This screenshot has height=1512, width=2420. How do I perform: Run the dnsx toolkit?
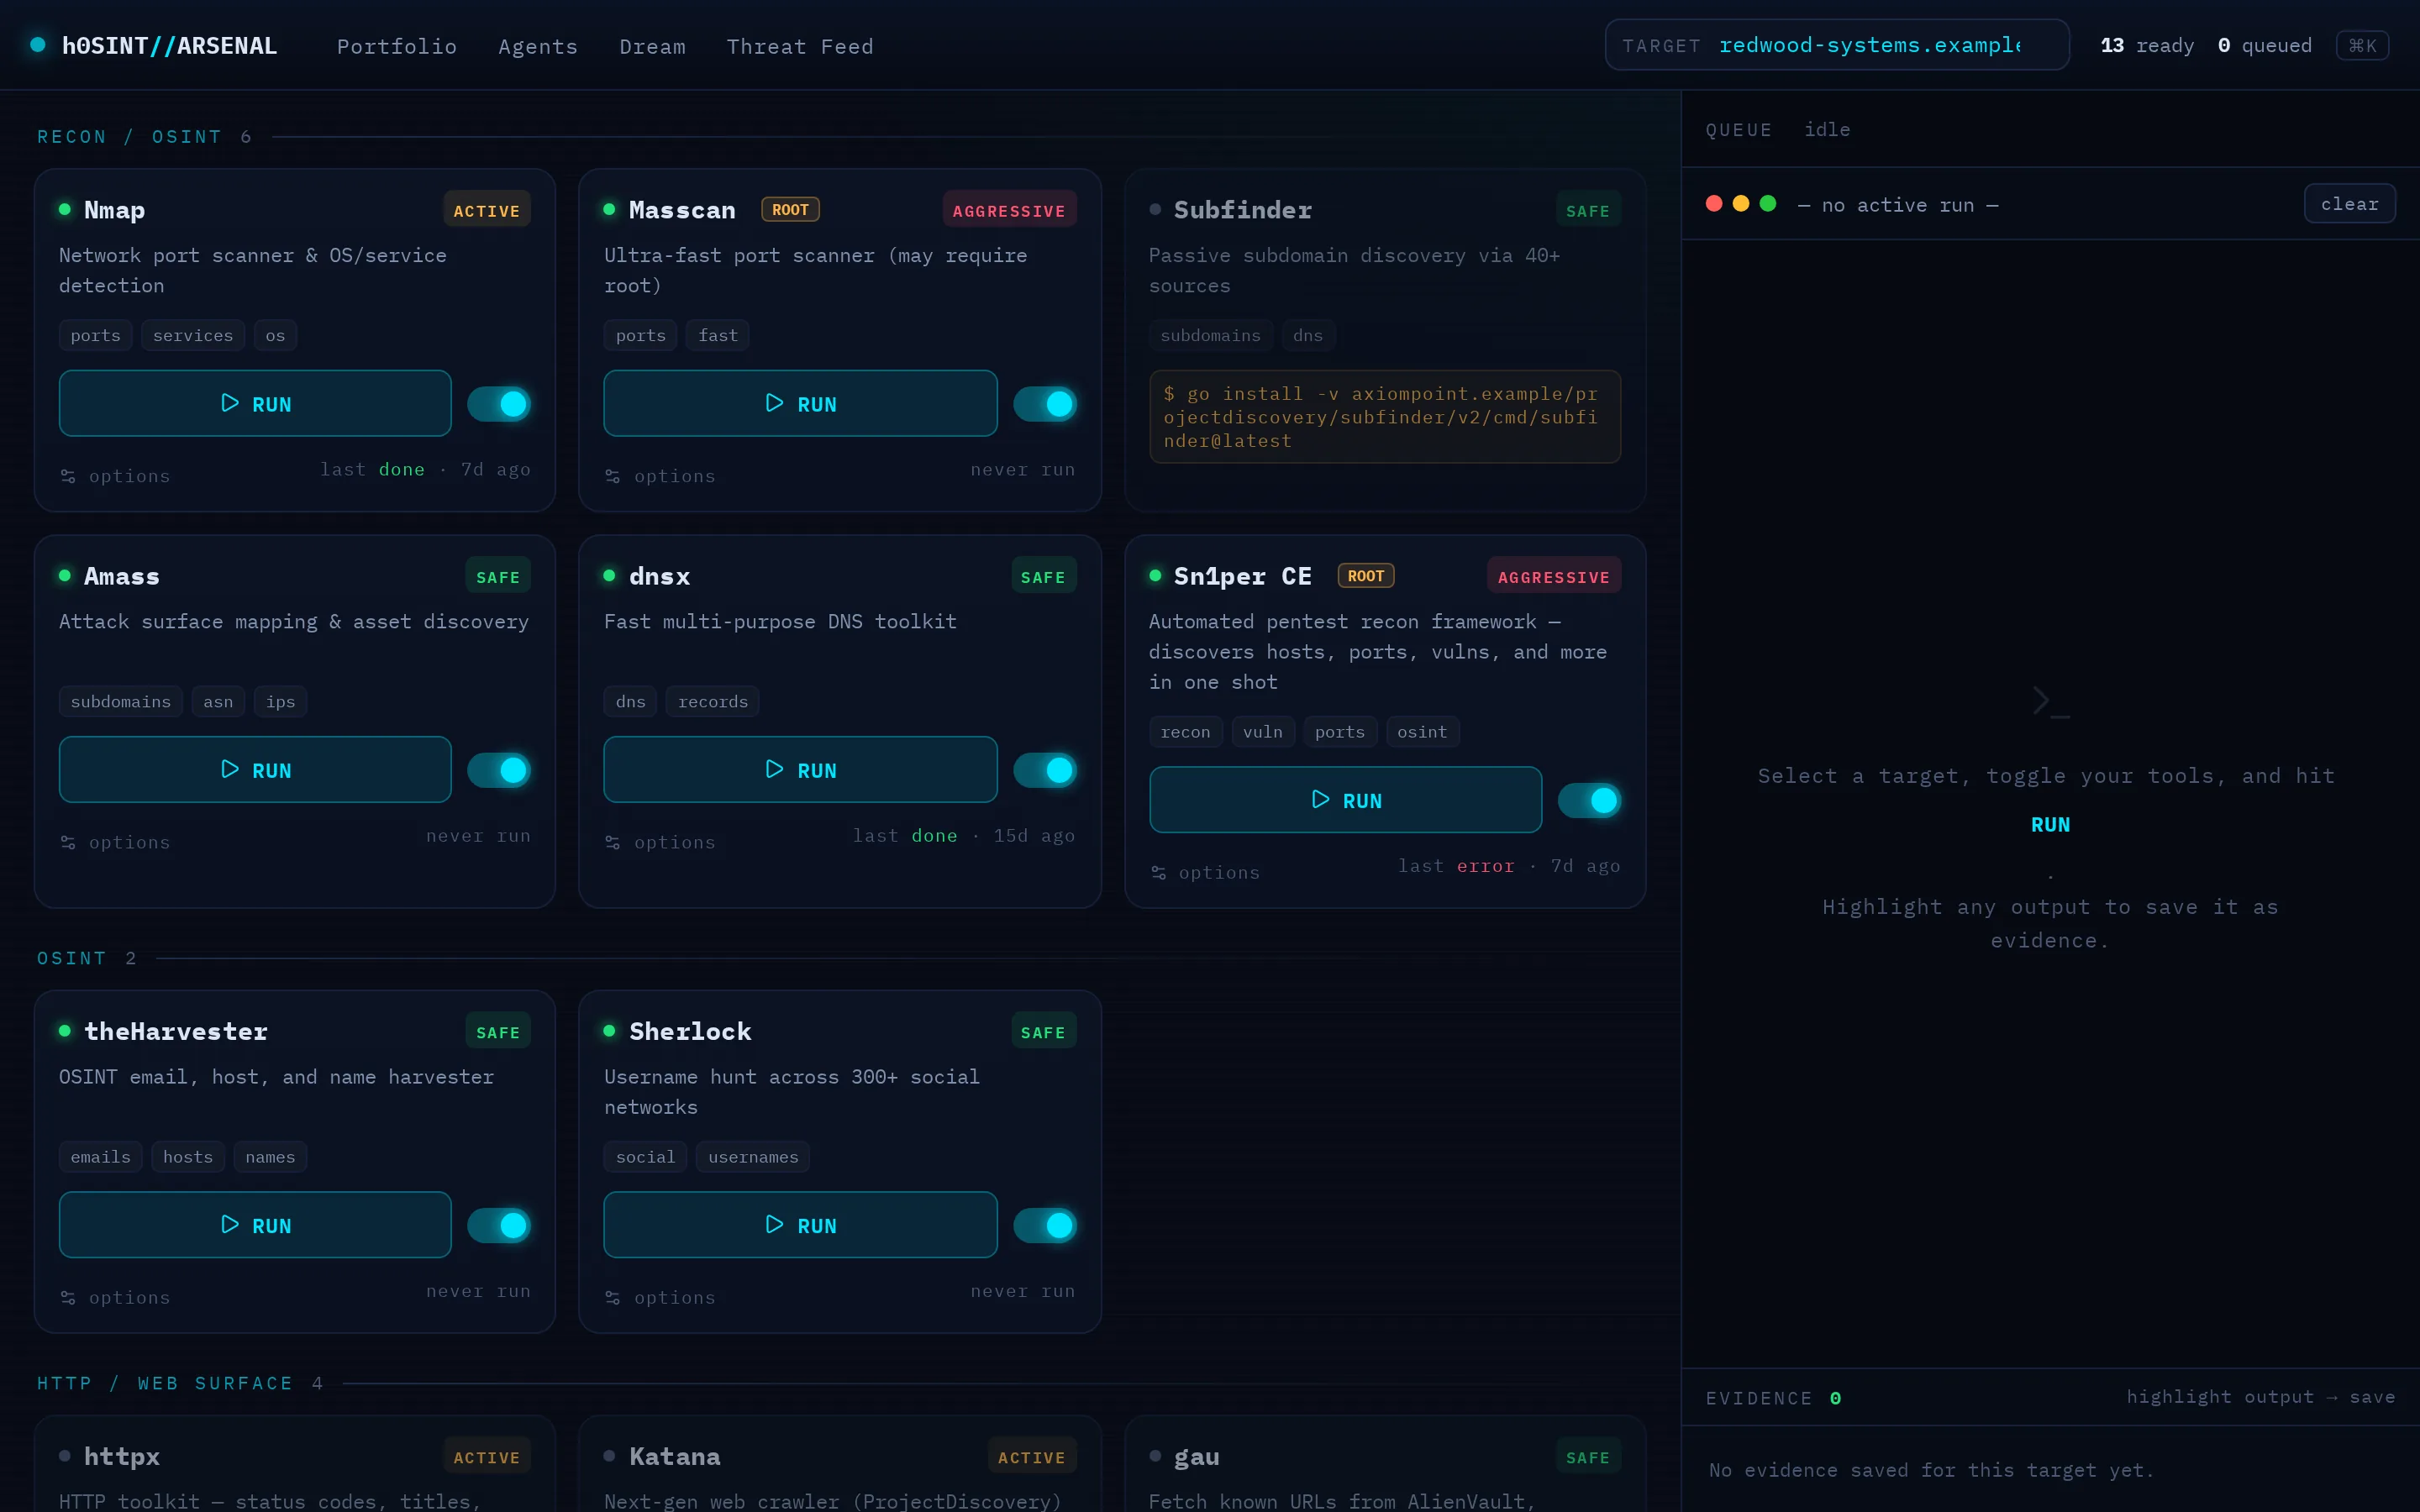tap(800, 769)
